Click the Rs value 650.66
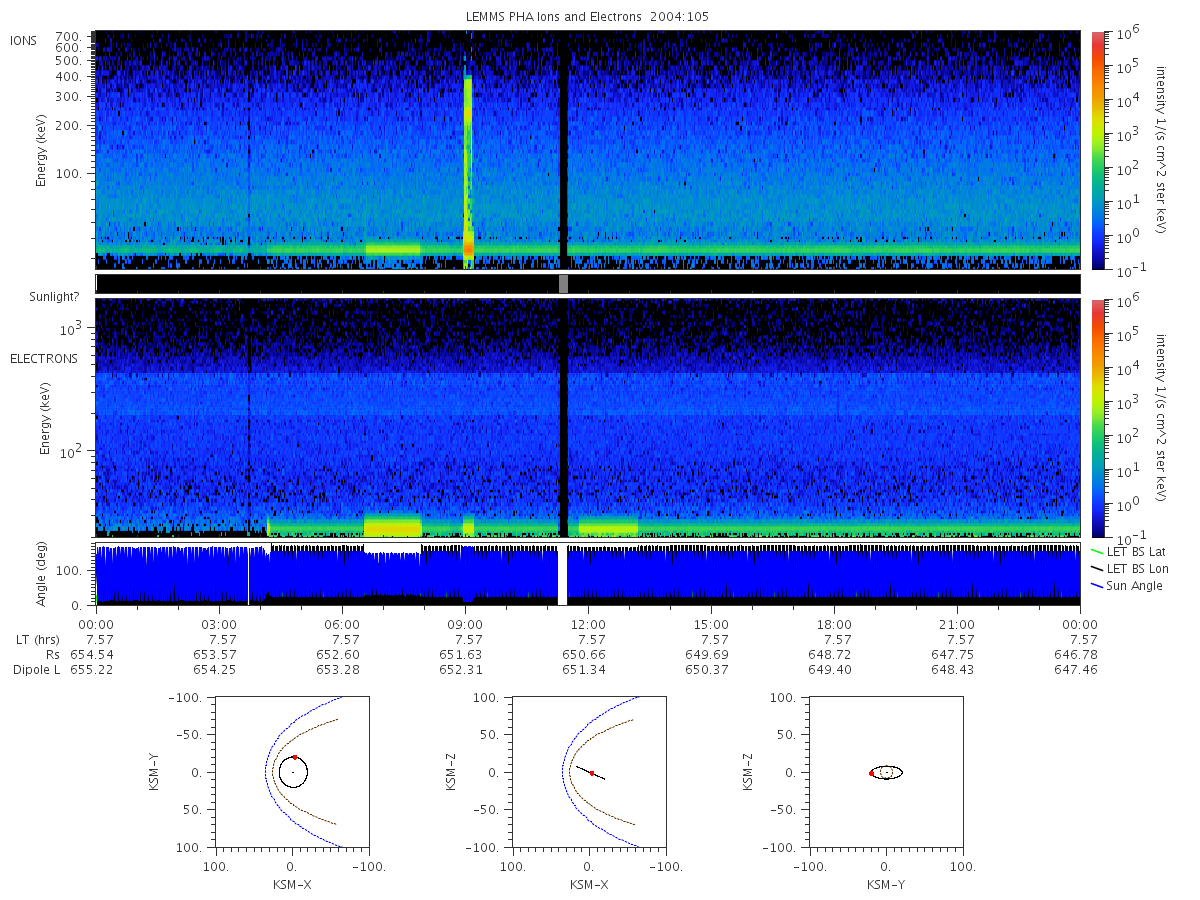 coord(583,654)
